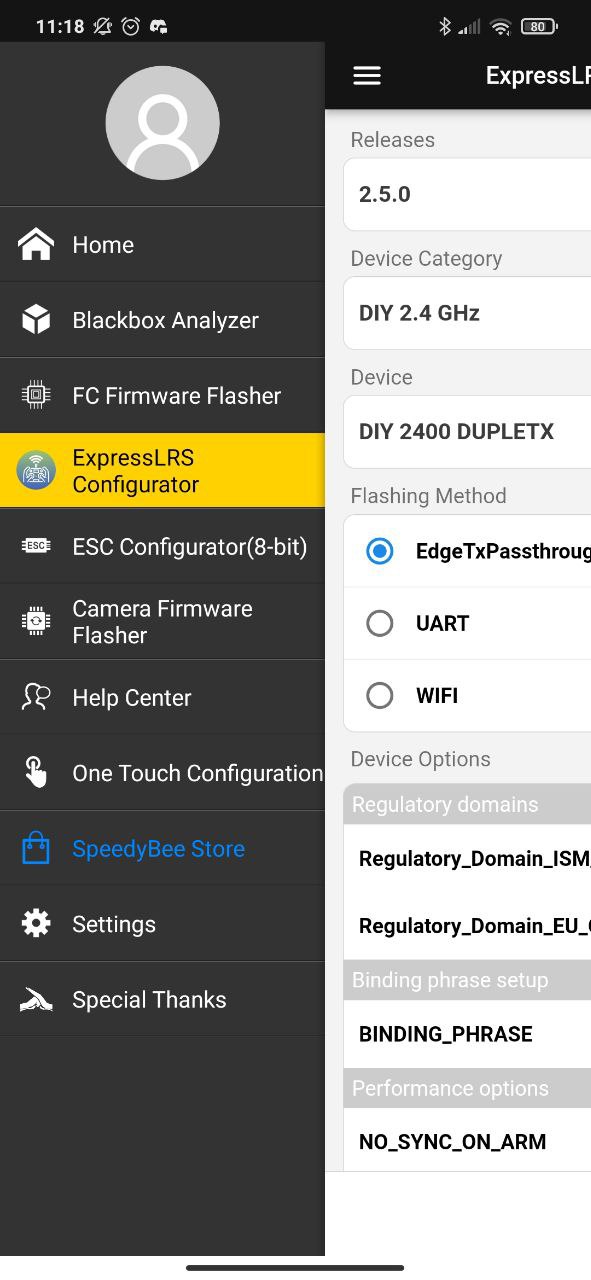Open Blackbox Analyzer cube icon
This screenshot has height=1280, width=591.
[x=36, y=320]
